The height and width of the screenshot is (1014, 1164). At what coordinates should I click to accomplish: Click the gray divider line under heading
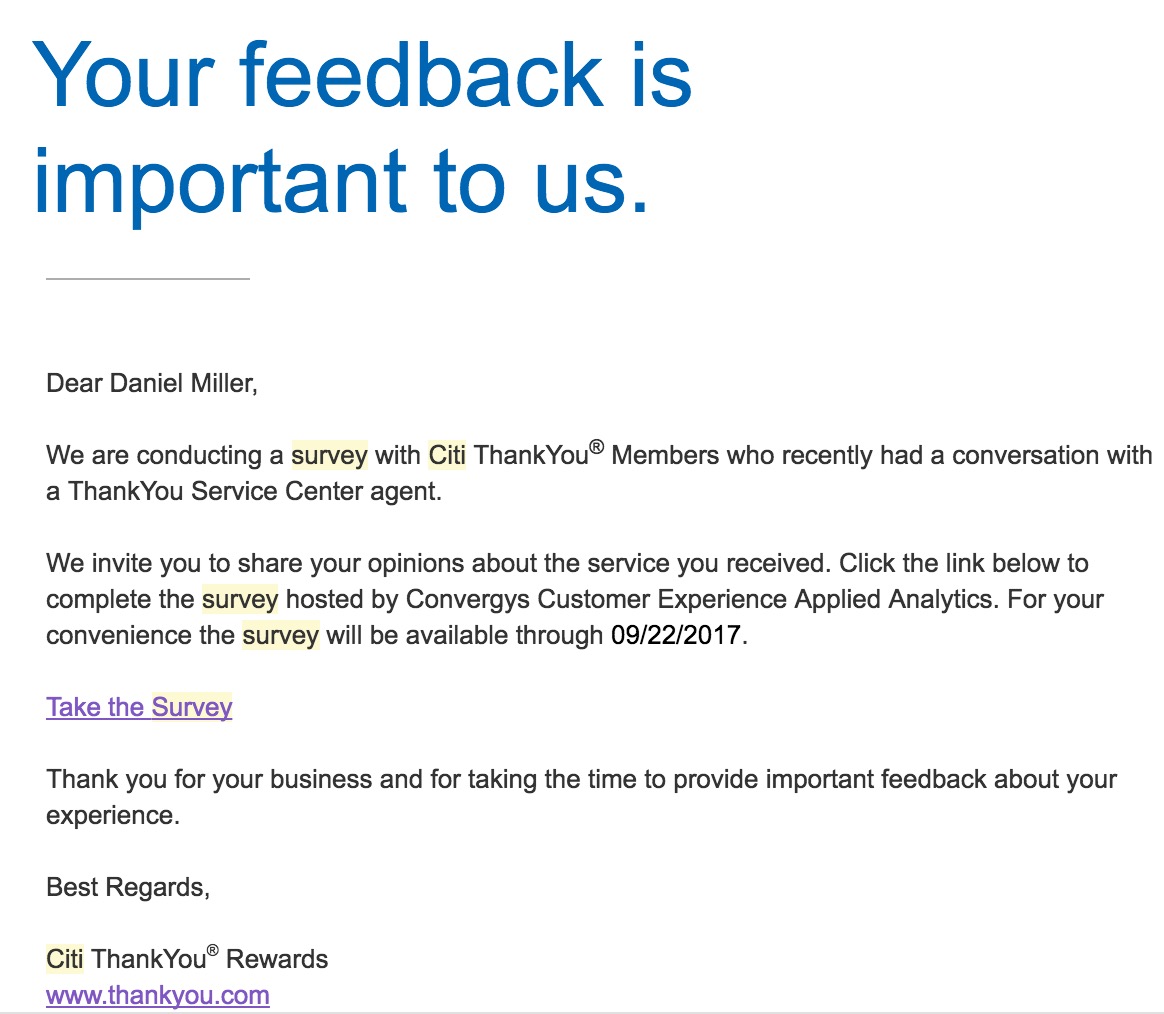click(x=147, y=279)
